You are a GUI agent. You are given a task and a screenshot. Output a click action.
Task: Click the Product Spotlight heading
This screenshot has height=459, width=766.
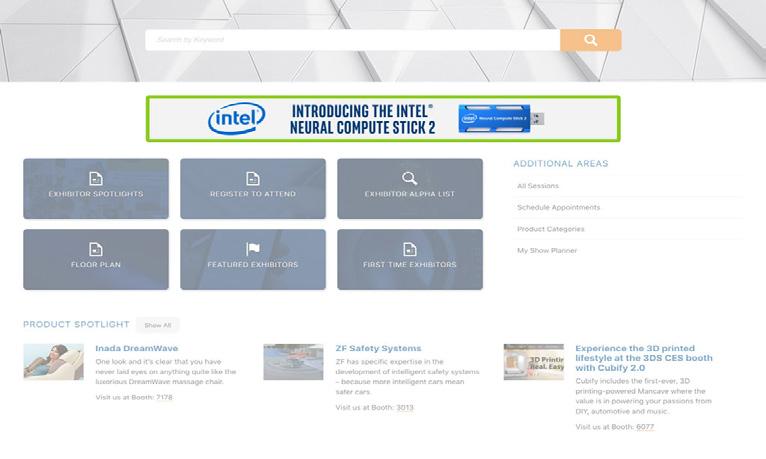click(x=76, y=324)
